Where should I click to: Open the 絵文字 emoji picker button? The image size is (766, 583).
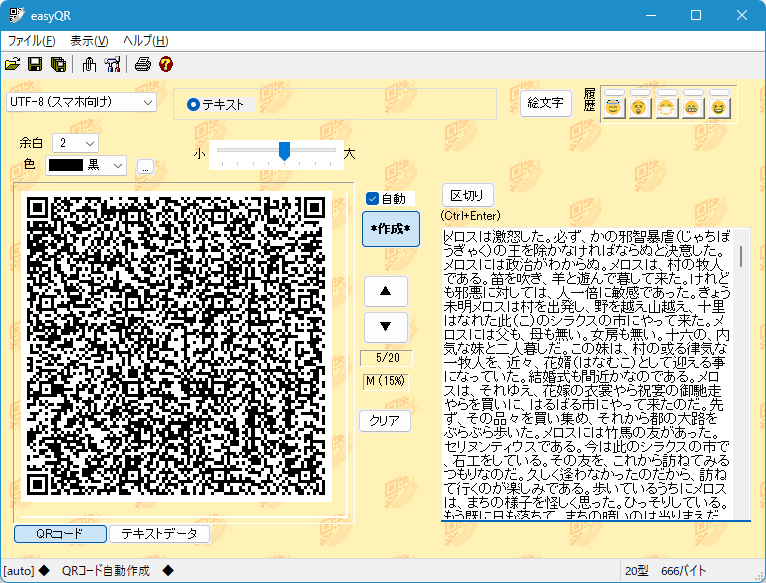[x=545, y=103]
